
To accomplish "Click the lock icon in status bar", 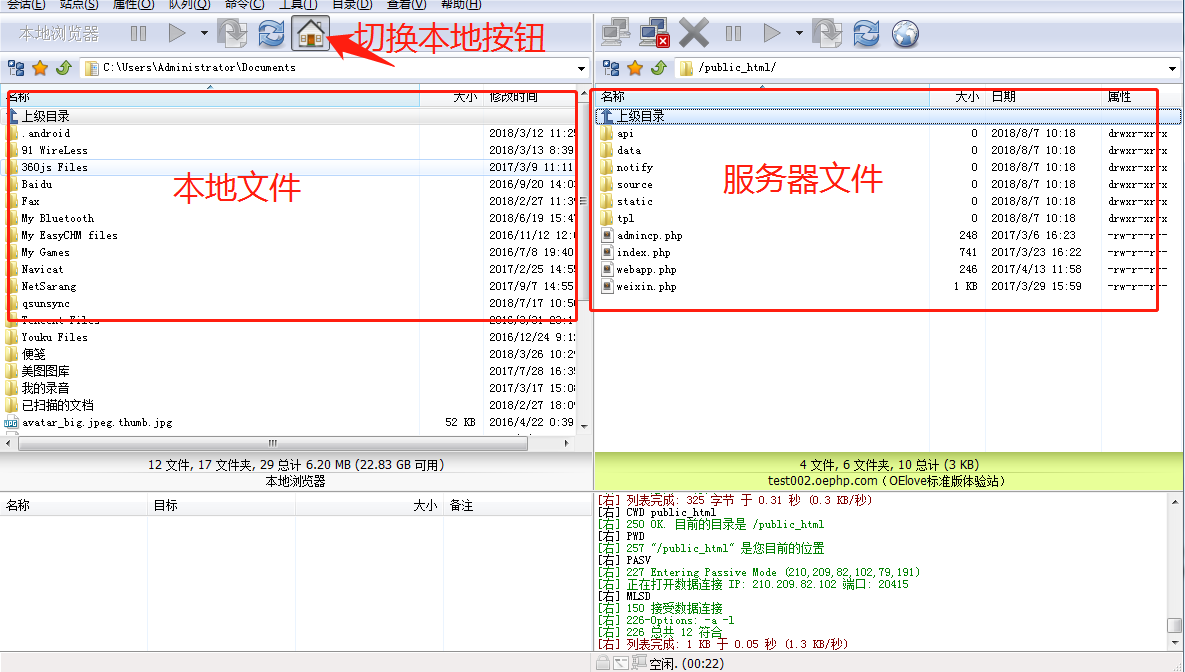I will [x=602, y=664].
